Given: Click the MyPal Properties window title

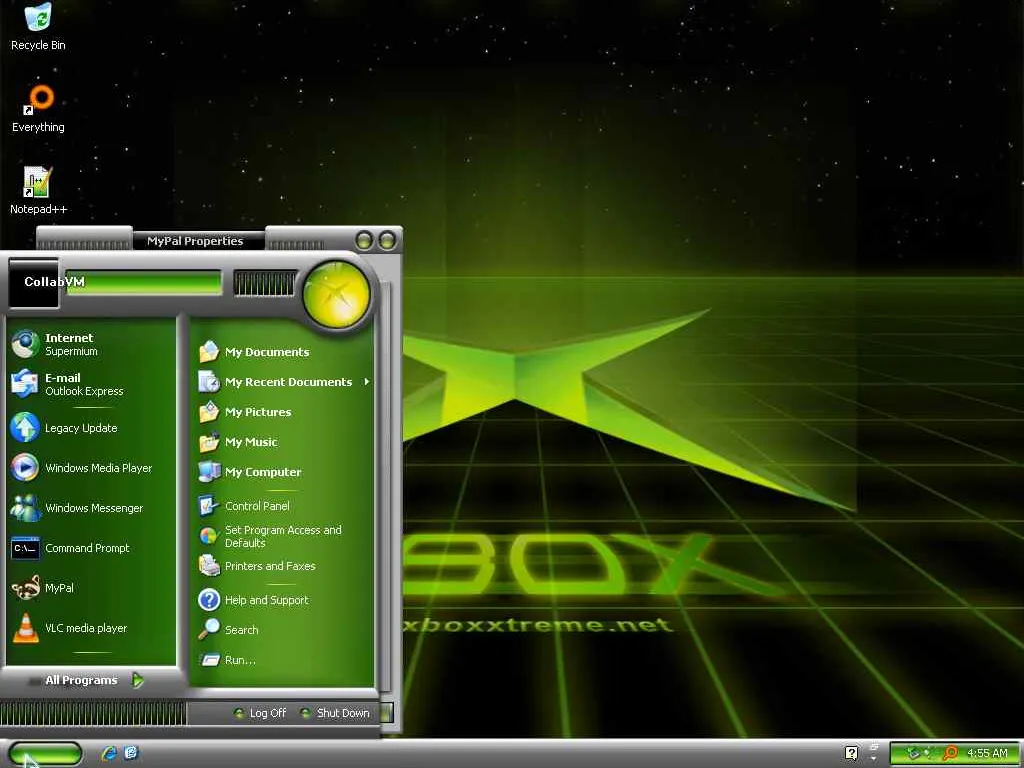Looking at the screenshot, I should [195, 240].
